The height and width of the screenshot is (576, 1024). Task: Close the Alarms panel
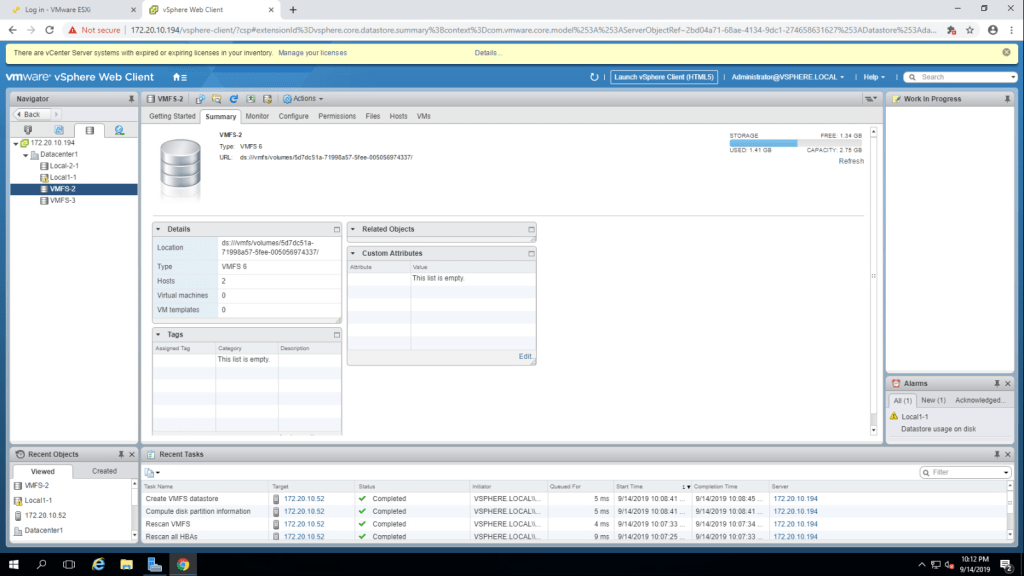[x=1009, y=383]
